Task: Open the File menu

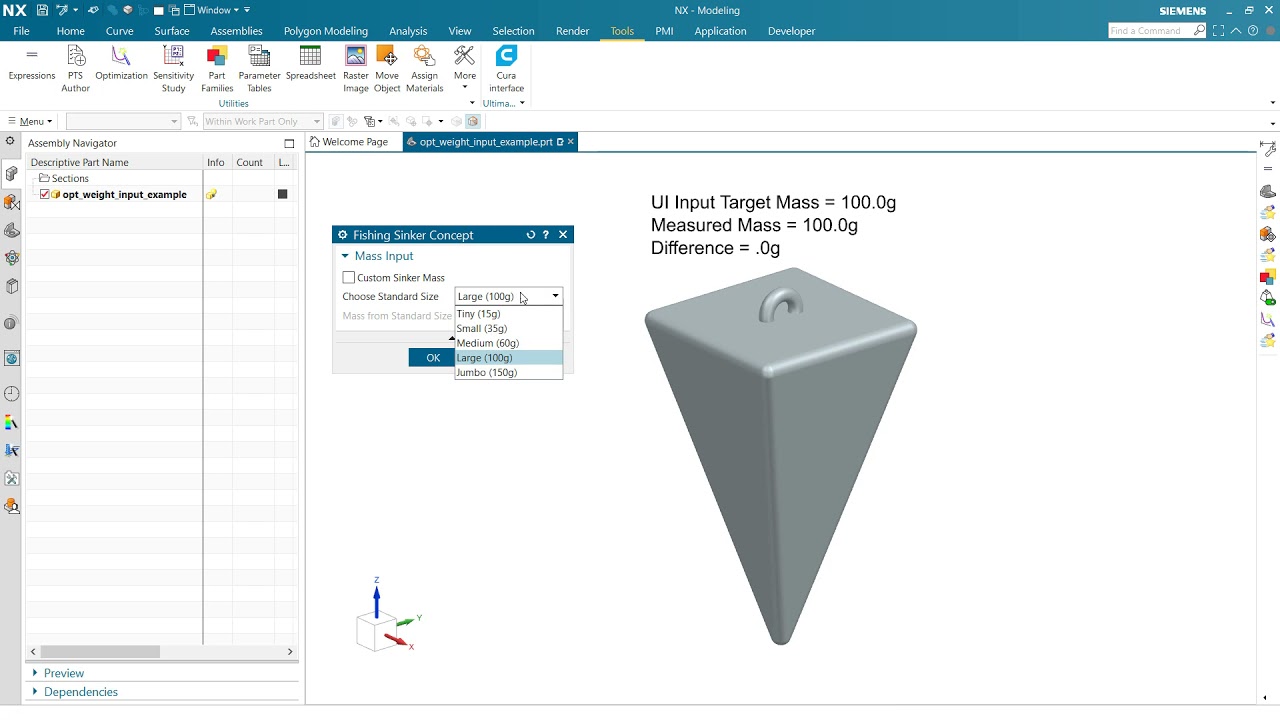Action: click(x=21, y=31)
